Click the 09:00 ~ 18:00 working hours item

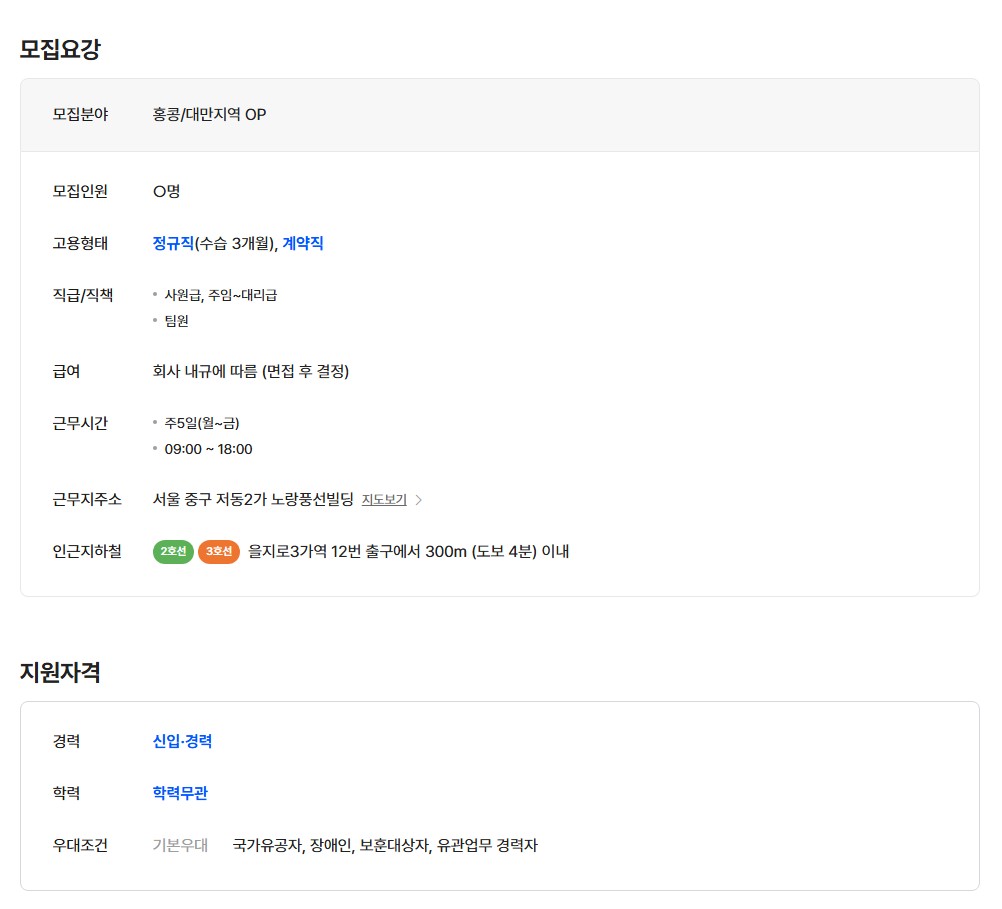point(208,449)
